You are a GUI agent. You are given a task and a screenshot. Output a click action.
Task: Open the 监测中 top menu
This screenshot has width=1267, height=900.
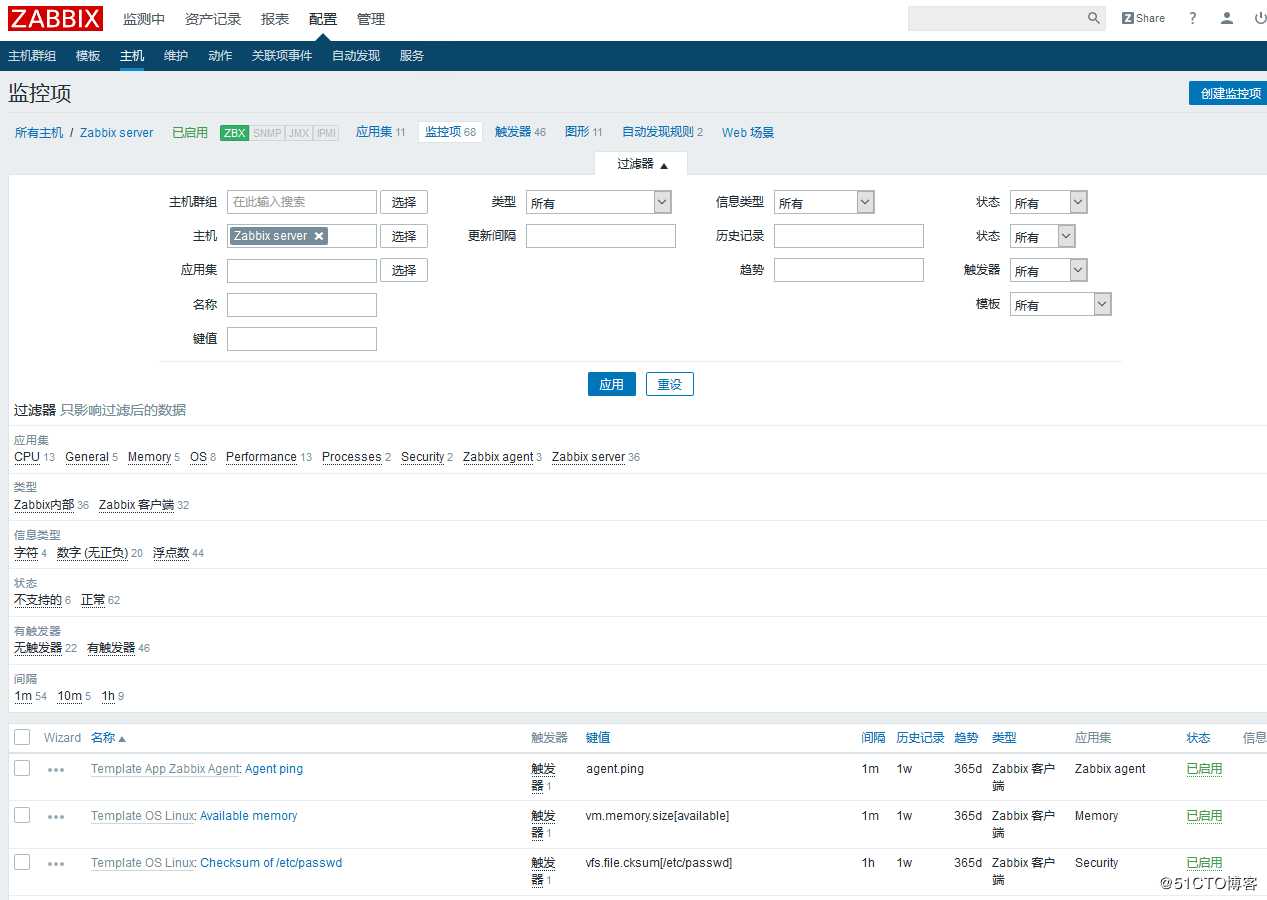coord(144,19)
